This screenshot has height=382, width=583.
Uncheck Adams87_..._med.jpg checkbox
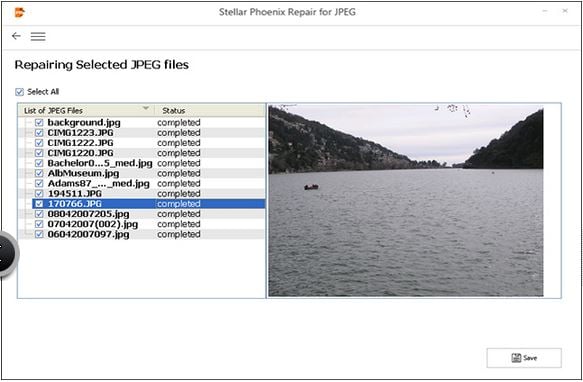tap(39, 183)
